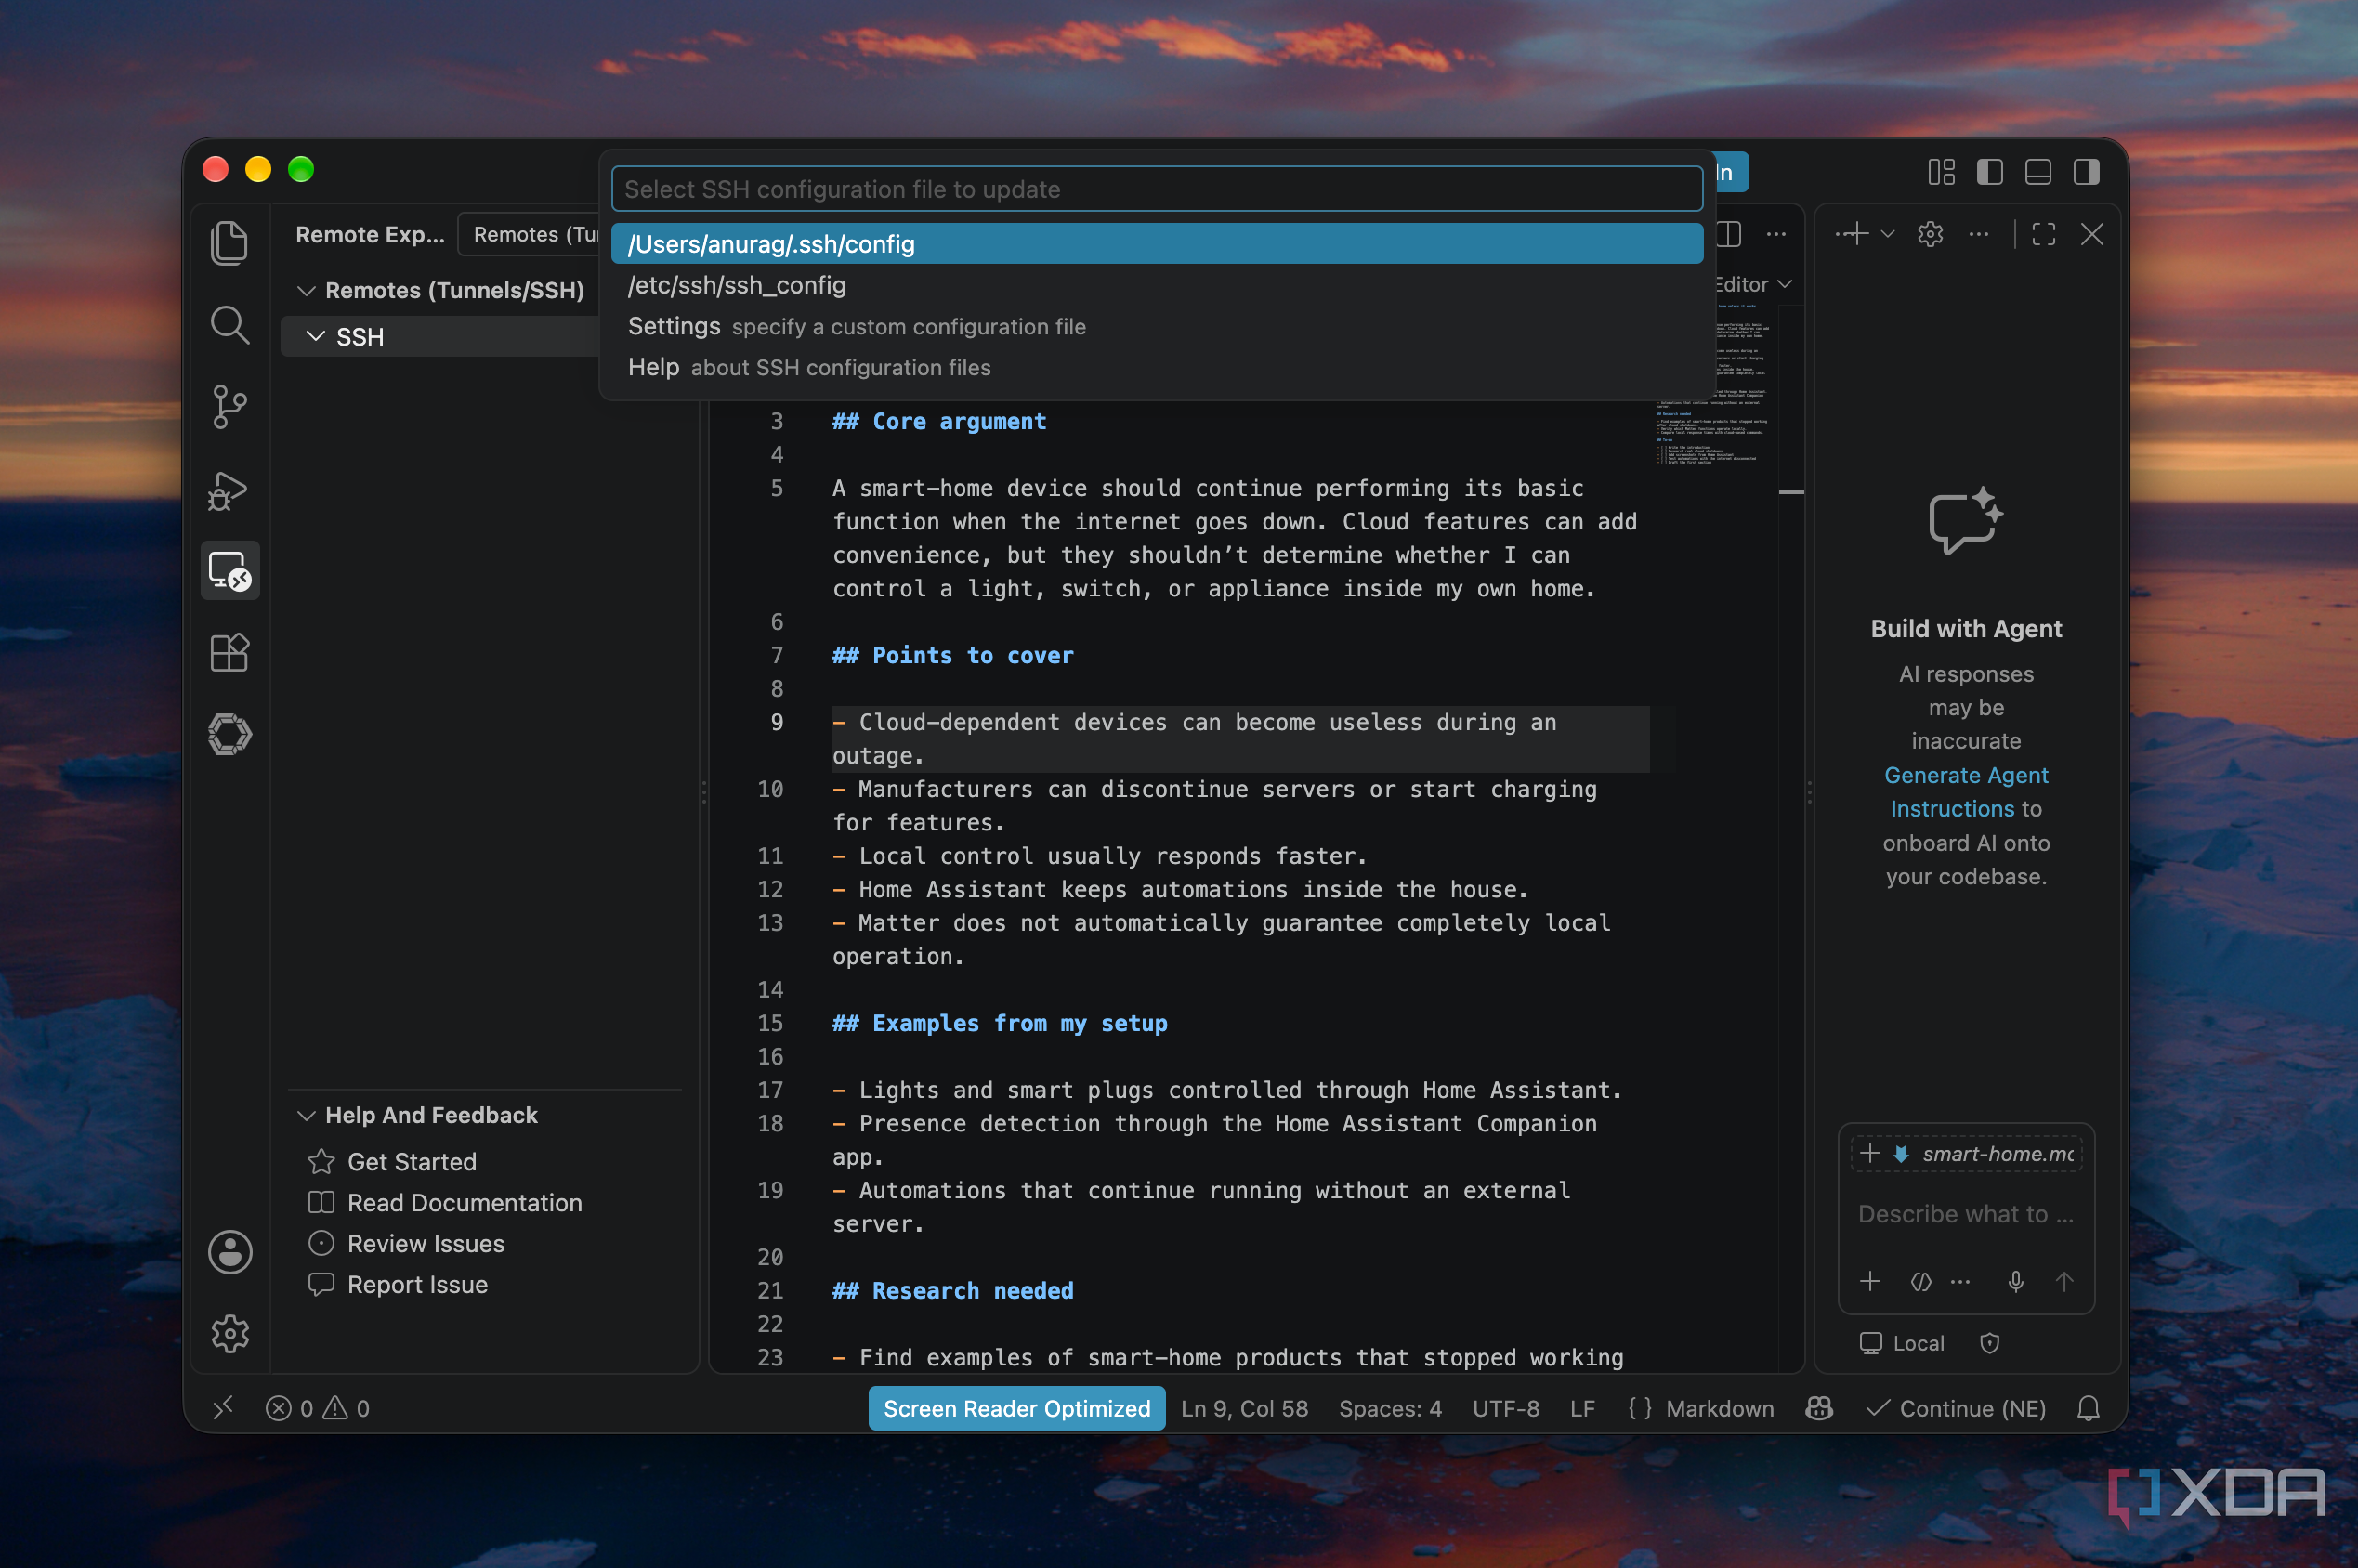Collapse the Help And Feedback section
This screenshot has width=2358, height=1568.
(307, 1115)
